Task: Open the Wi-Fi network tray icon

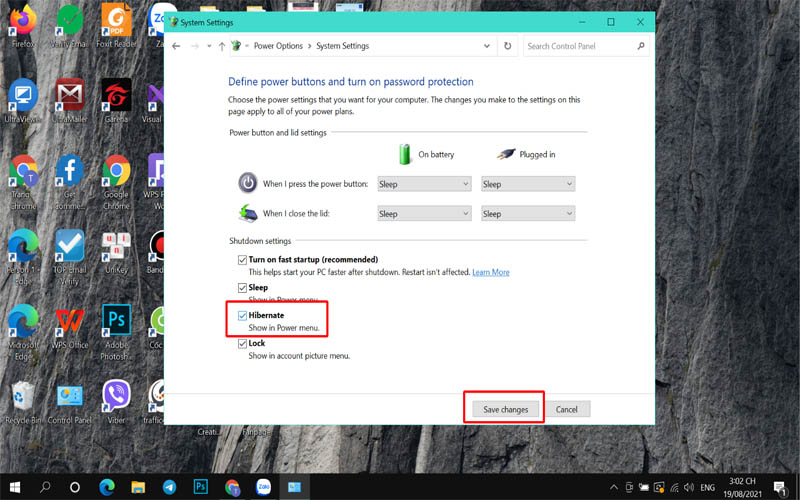Action: (x=674, y=487)
